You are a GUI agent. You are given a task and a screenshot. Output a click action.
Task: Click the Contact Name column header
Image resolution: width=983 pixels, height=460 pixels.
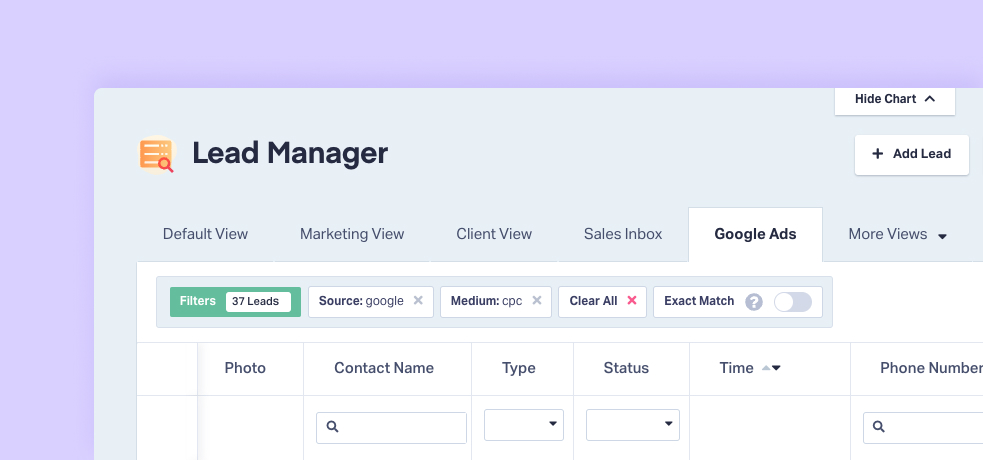(x=384, y=368)
